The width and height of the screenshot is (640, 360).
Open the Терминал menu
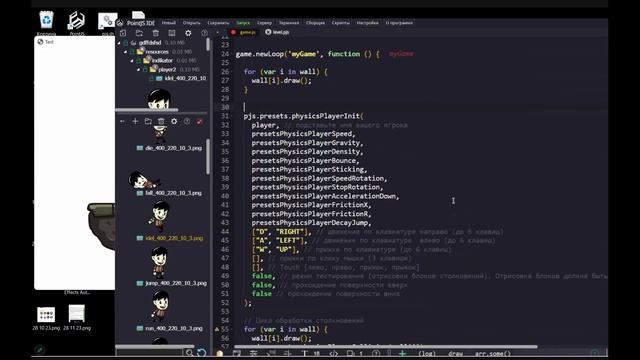click(289, 23)
